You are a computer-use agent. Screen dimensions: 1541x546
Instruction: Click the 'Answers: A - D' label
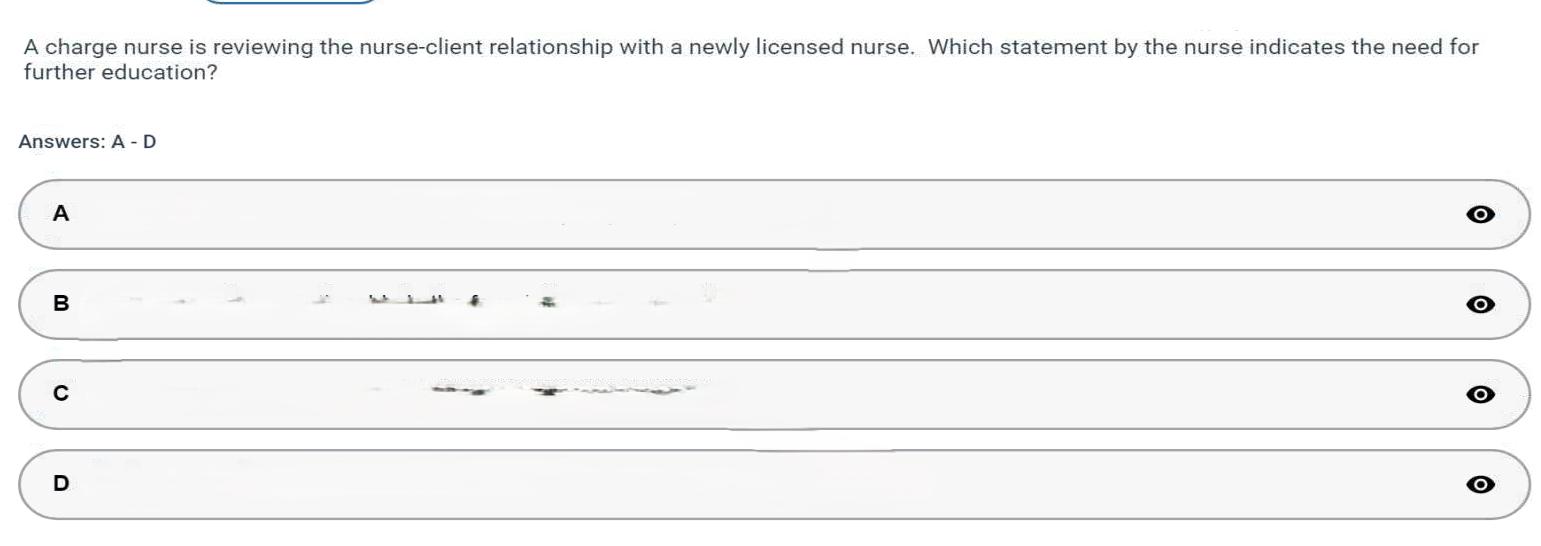pos(87,142)
